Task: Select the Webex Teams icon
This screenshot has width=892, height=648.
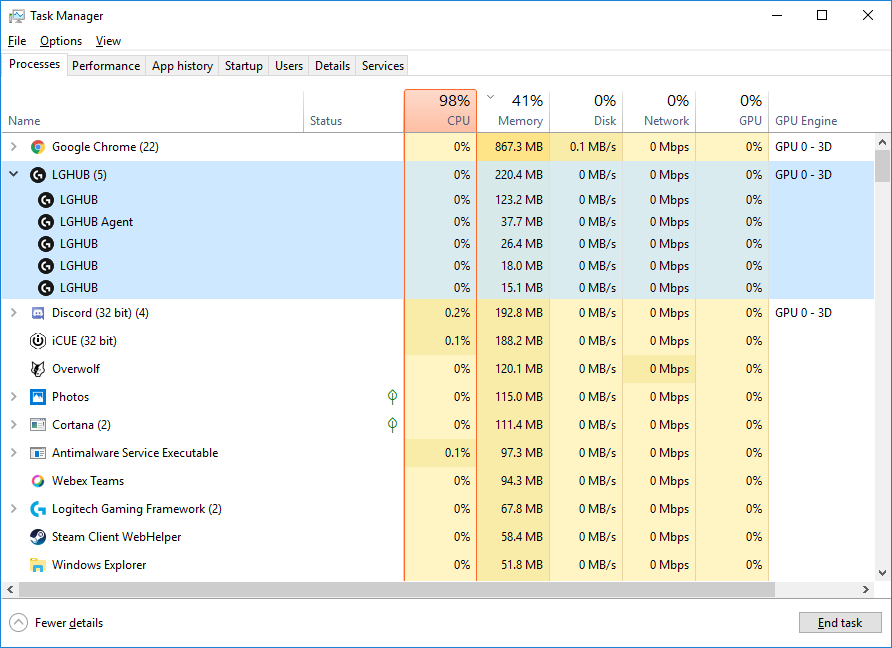Action: pos(38,481)
